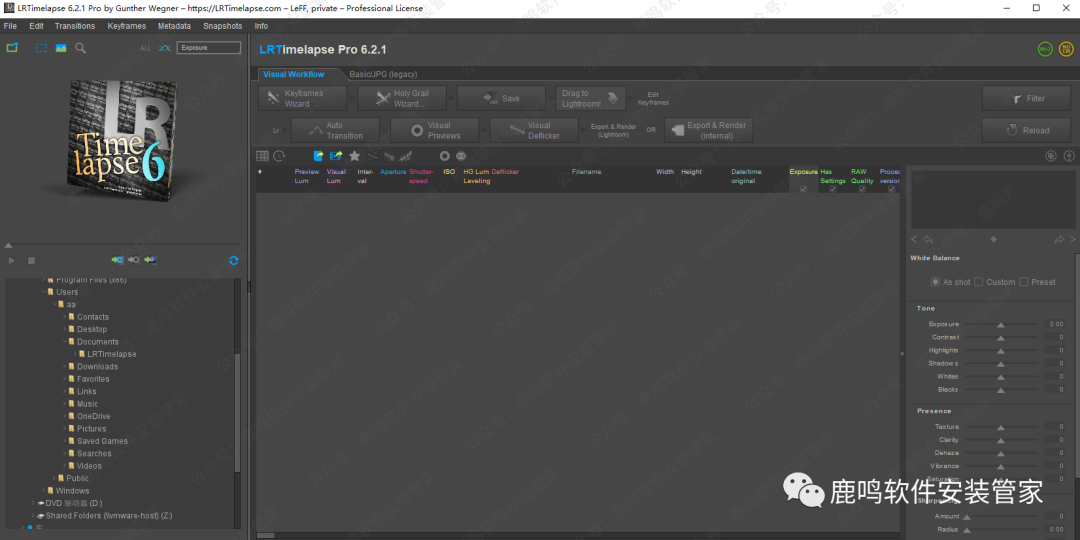This screenshot has height=540, width=1080.
Task: Click the diamond keyframe icon under thumbnail
Action: [x=993, y=240]
